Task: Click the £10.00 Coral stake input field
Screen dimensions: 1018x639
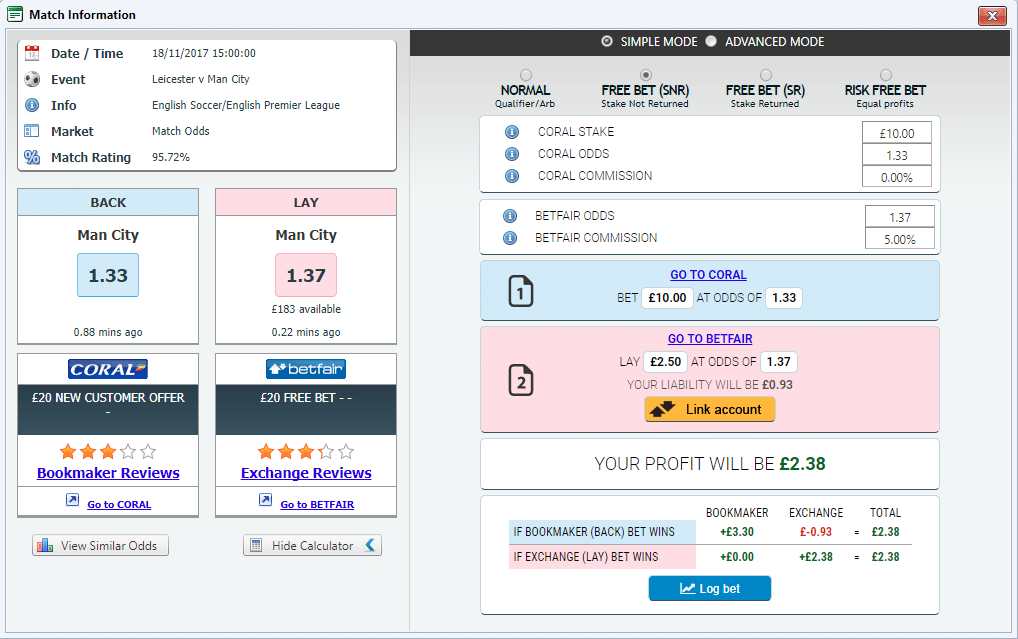Action: coord(895,131)
